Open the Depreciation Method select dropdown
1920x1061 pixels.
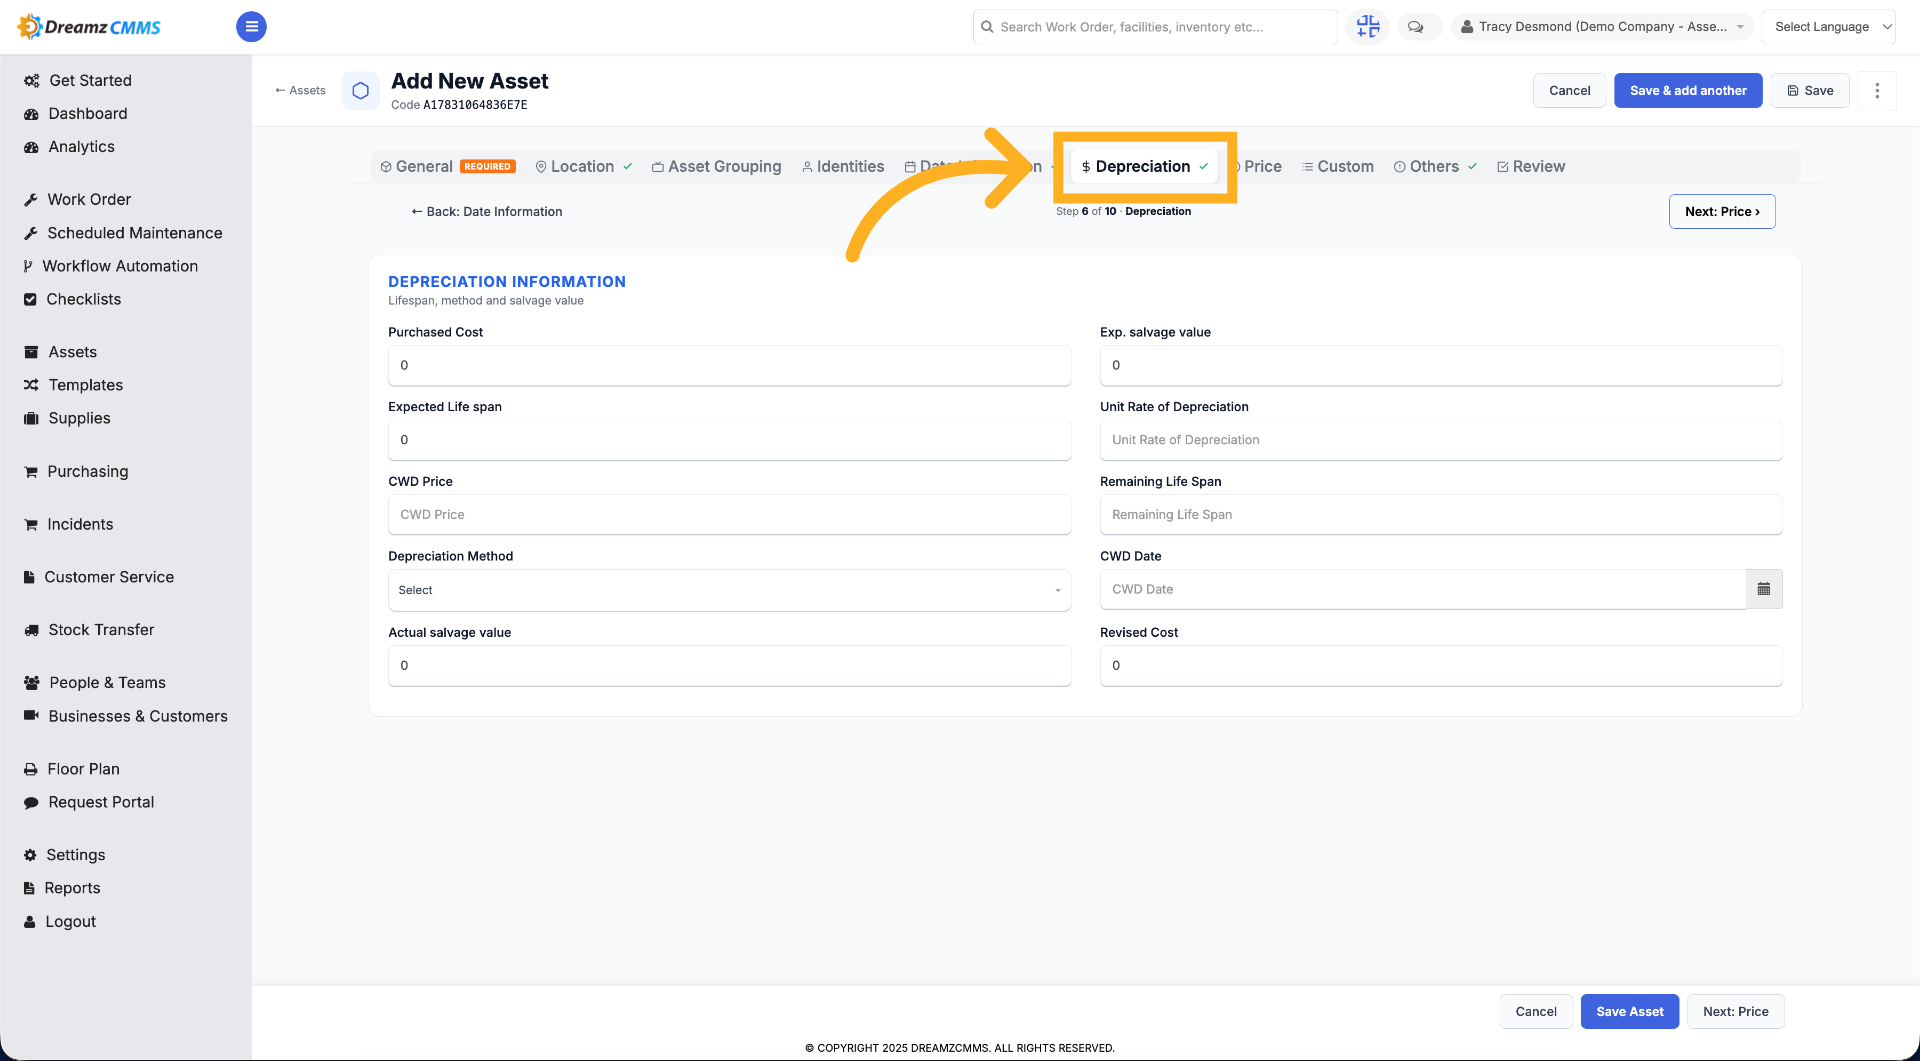pyautogui.click(x=729, y=590)
